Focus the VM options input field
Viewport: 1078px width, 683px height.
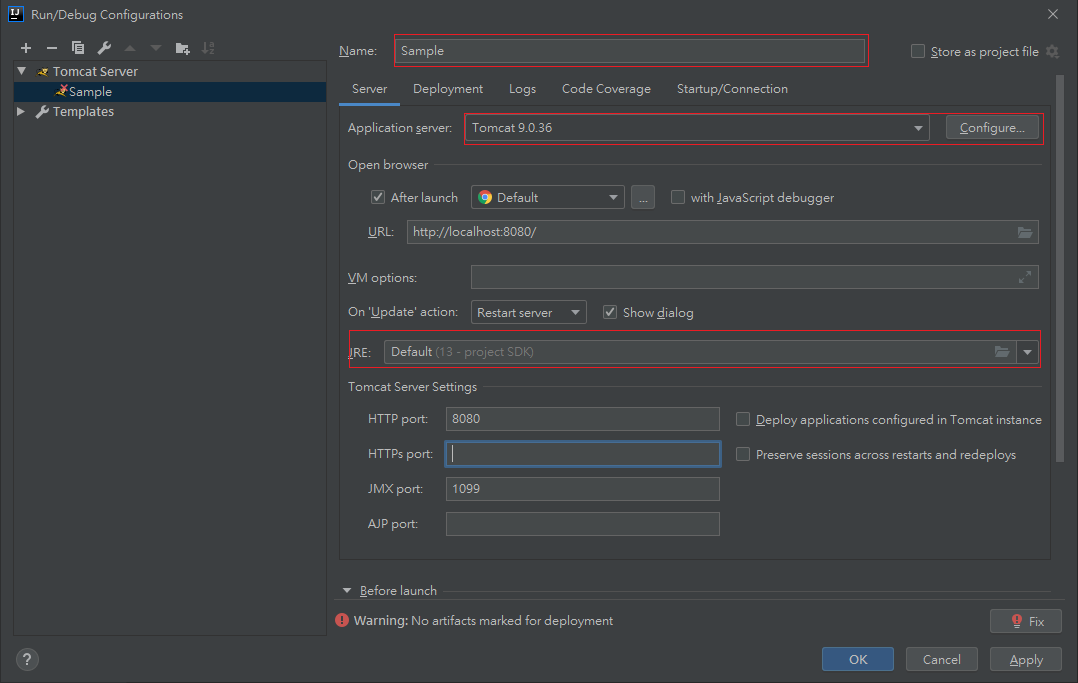coord(754,277)
